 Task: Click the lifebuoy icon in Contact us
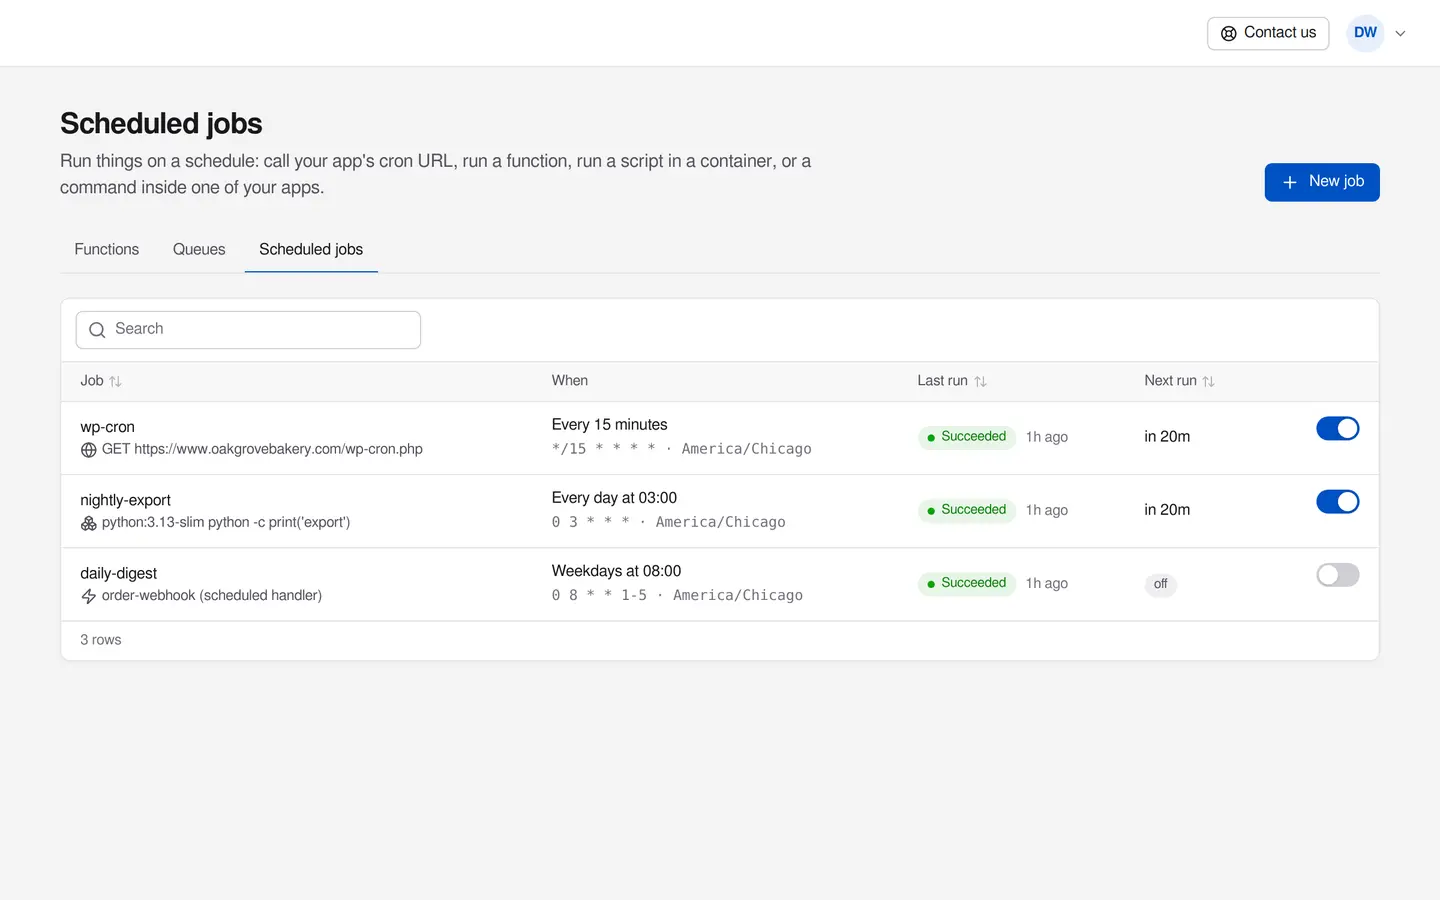(x=1229, y=33)
